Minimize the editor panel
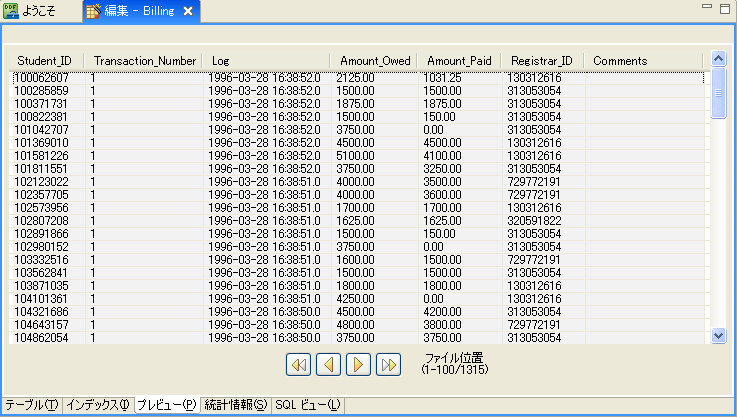This screenshot has width=737, height=417. tap(708, 8)
